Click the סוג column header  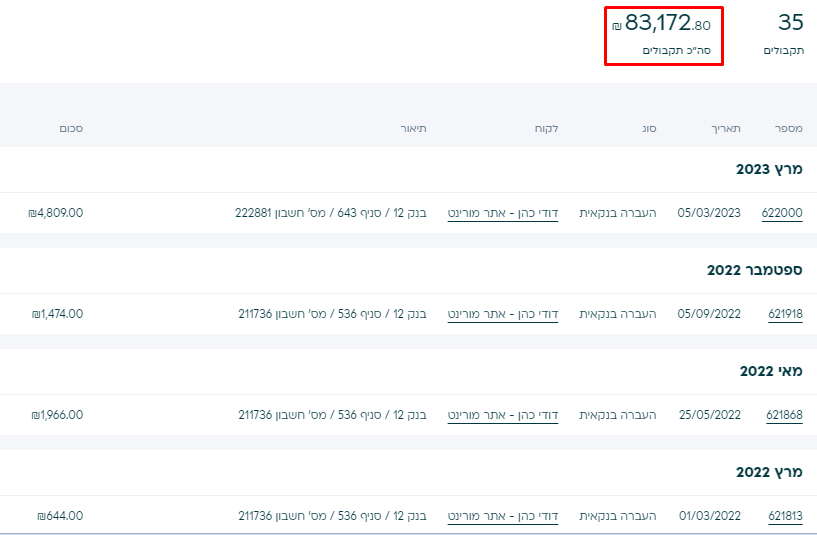pyautogui.click(x=649, y=128)
